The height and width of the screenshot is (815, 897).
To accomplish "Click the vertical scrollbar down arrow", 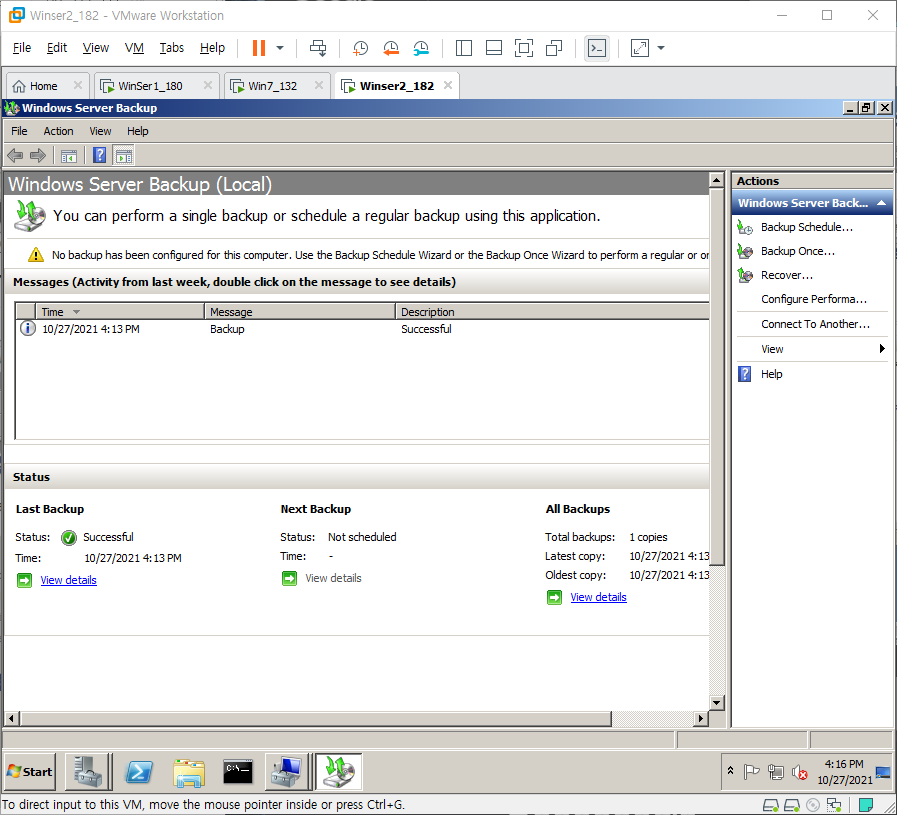I will point(716,702).
